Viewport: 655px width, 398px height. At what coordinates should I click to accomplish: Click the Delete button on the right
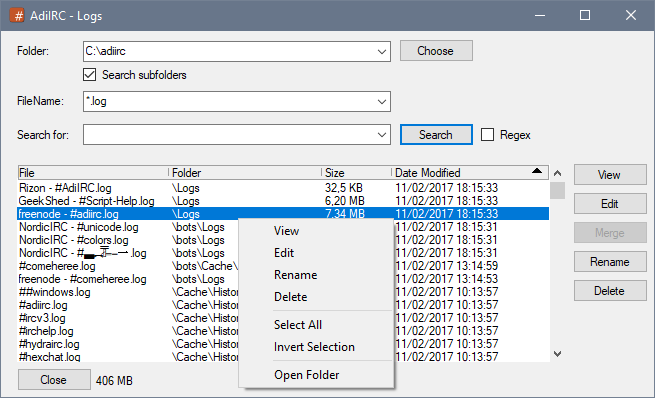tap(610, 291)
